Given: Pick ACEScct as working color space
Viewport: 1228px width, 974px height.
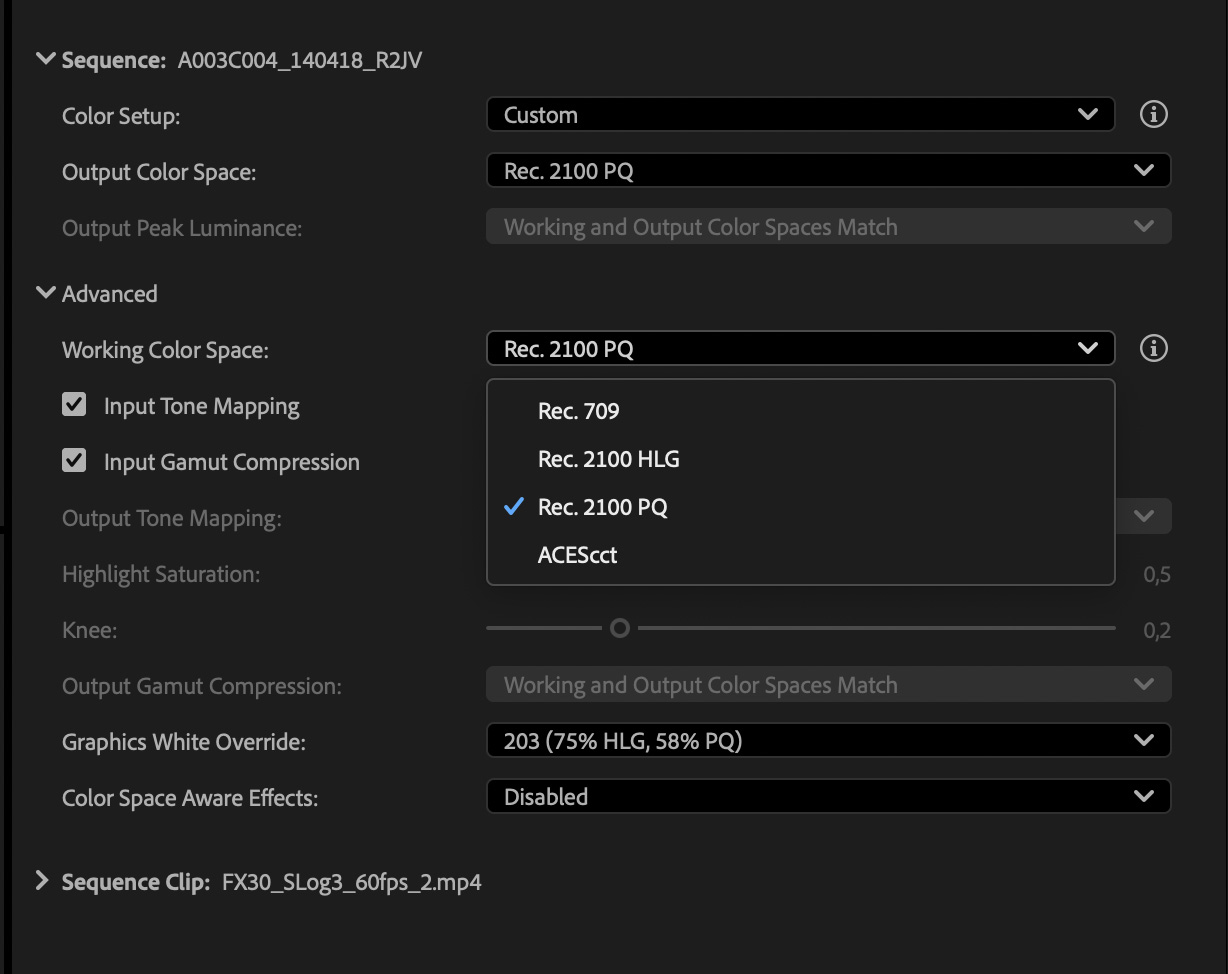Looking at the screenshot, I should [x=577, y=555].
